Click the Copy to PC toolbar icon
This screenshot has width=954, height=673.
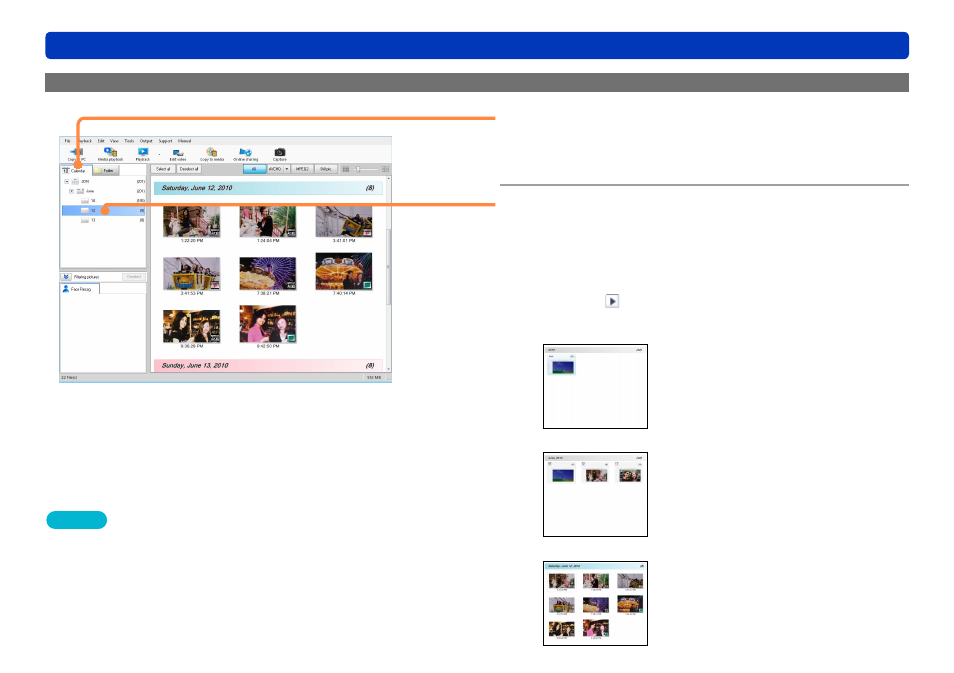[75, 152]
